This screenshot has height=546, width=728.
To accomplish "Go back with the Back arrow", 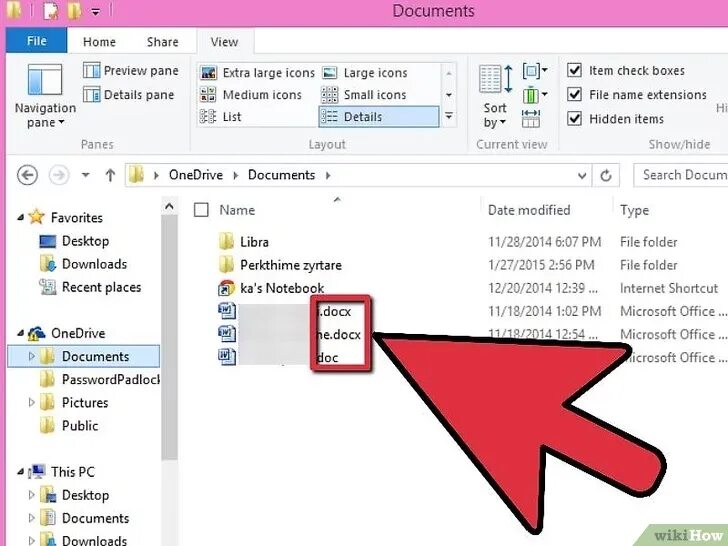I will pos(27,175).
